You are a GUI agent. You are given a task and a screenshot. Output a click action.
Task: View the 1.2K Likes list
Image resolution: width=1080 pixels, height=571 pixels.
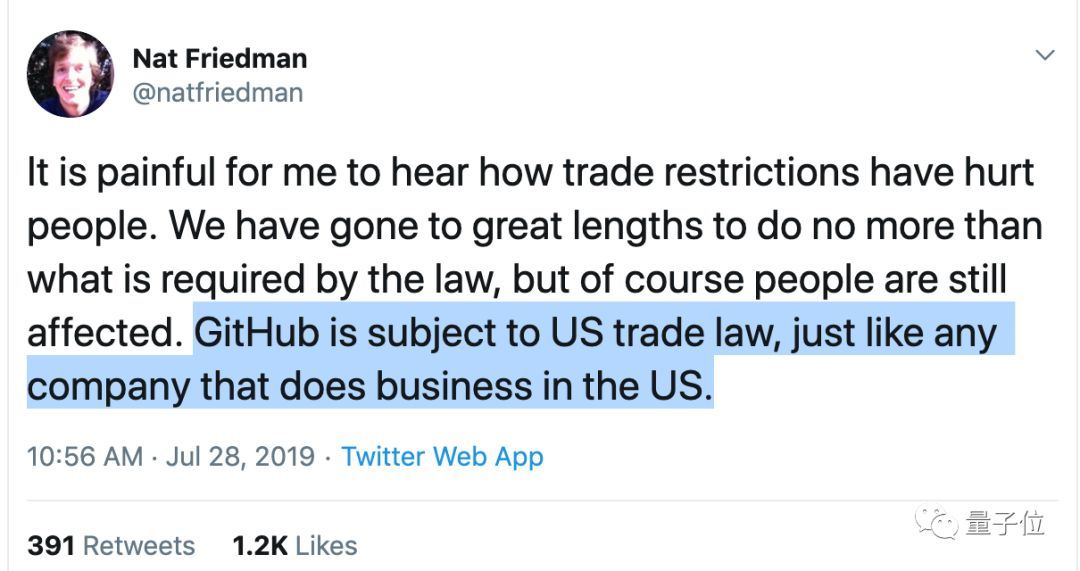click(295, 546)
